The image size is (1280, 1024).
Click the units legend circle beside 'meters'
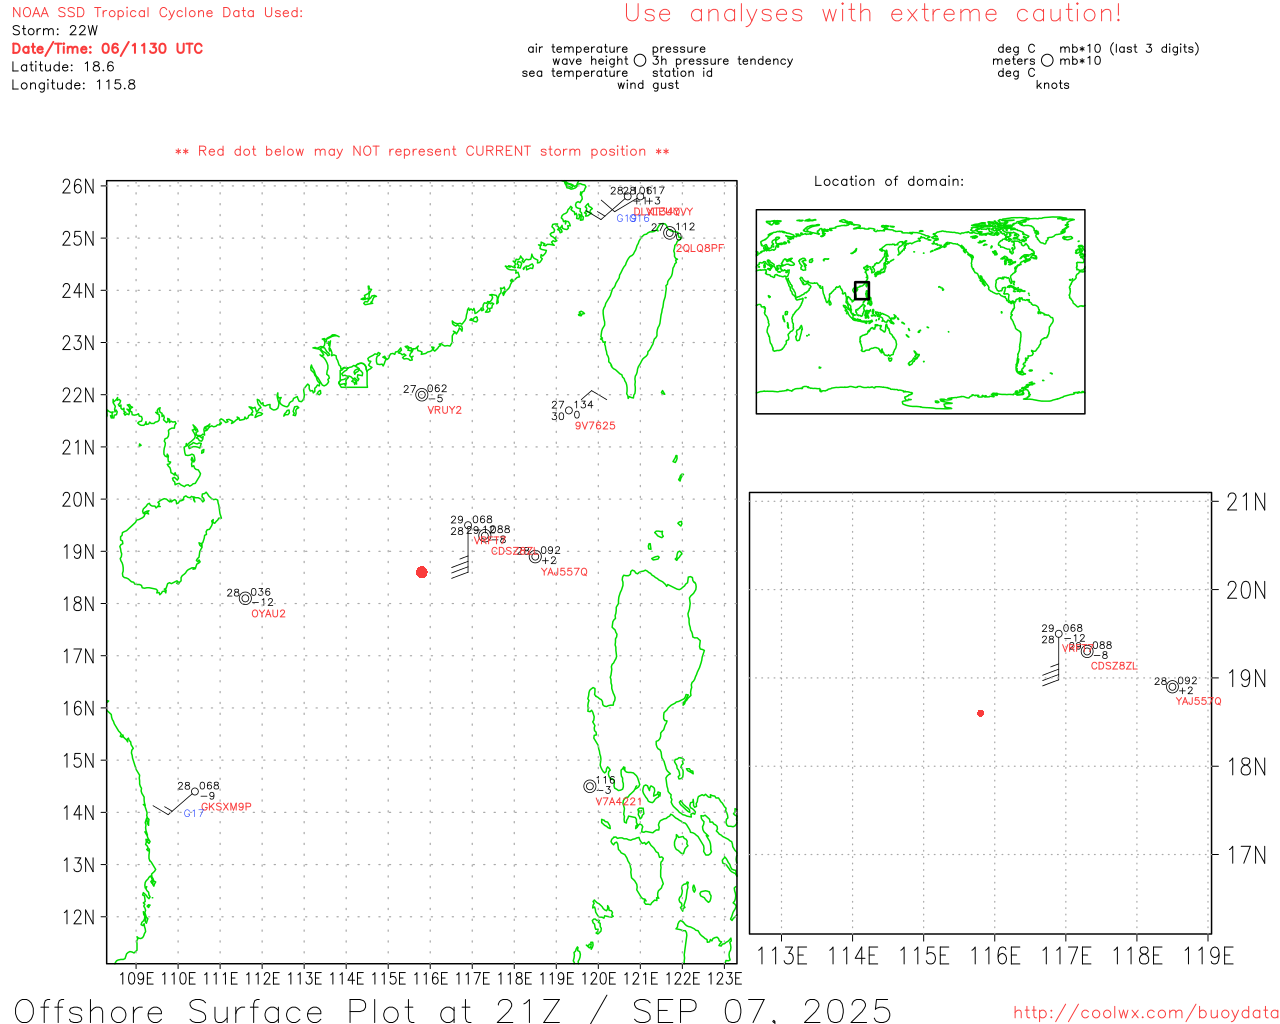tap(1047, 61)
